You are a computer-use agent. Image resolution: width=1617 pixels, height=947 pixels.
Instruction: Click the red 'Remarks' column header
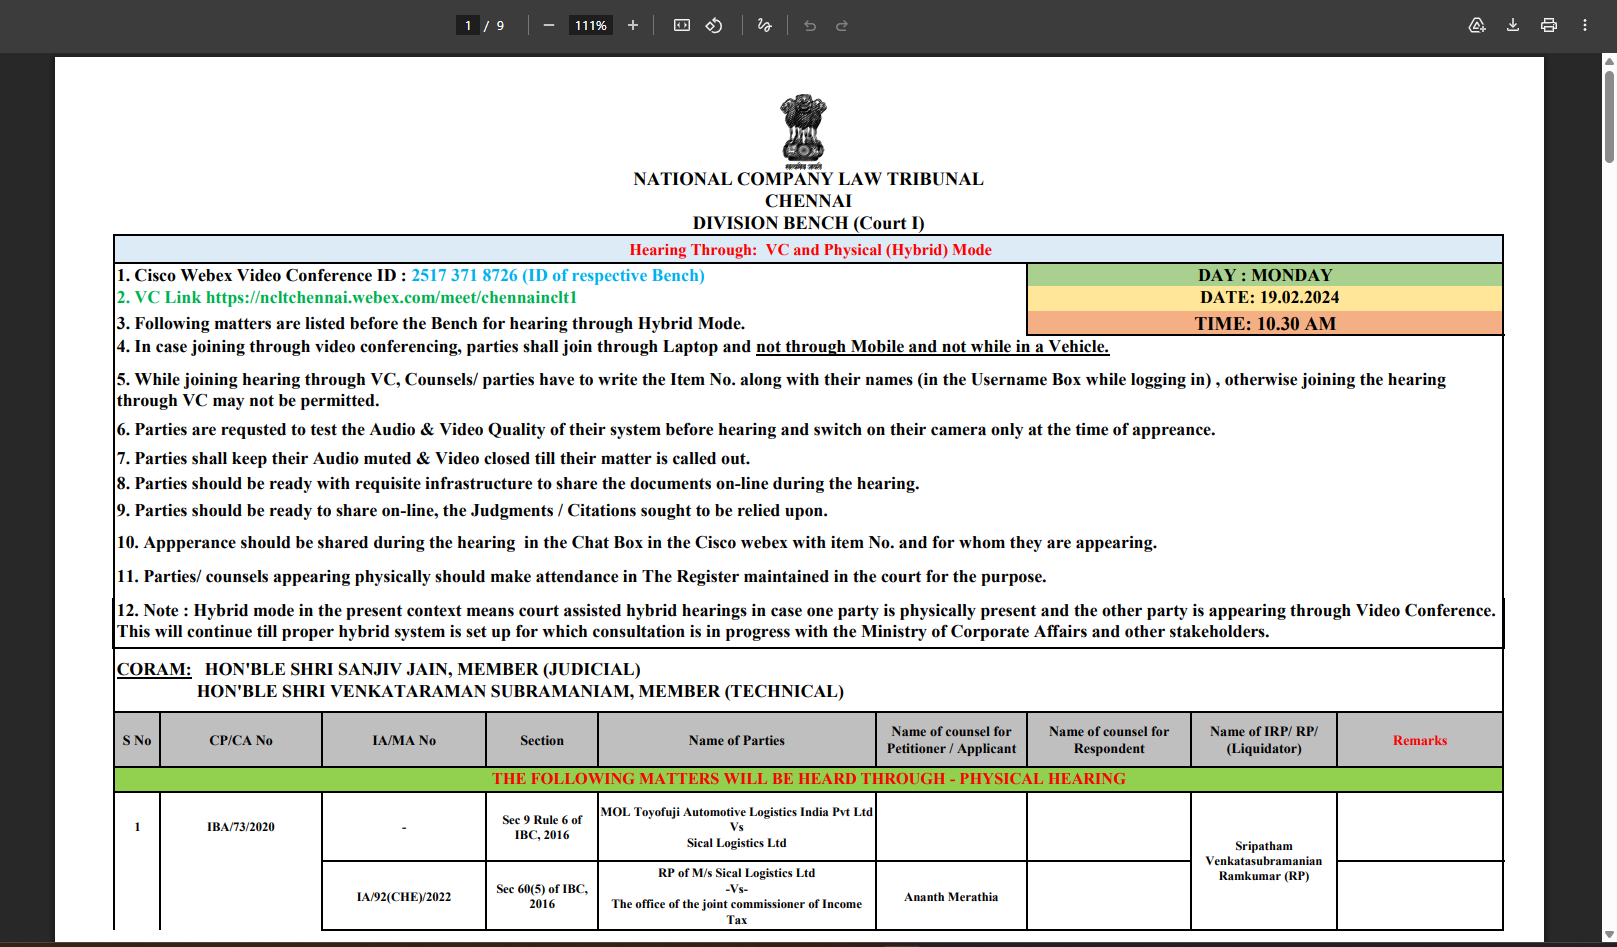[x=1420, y=740]
